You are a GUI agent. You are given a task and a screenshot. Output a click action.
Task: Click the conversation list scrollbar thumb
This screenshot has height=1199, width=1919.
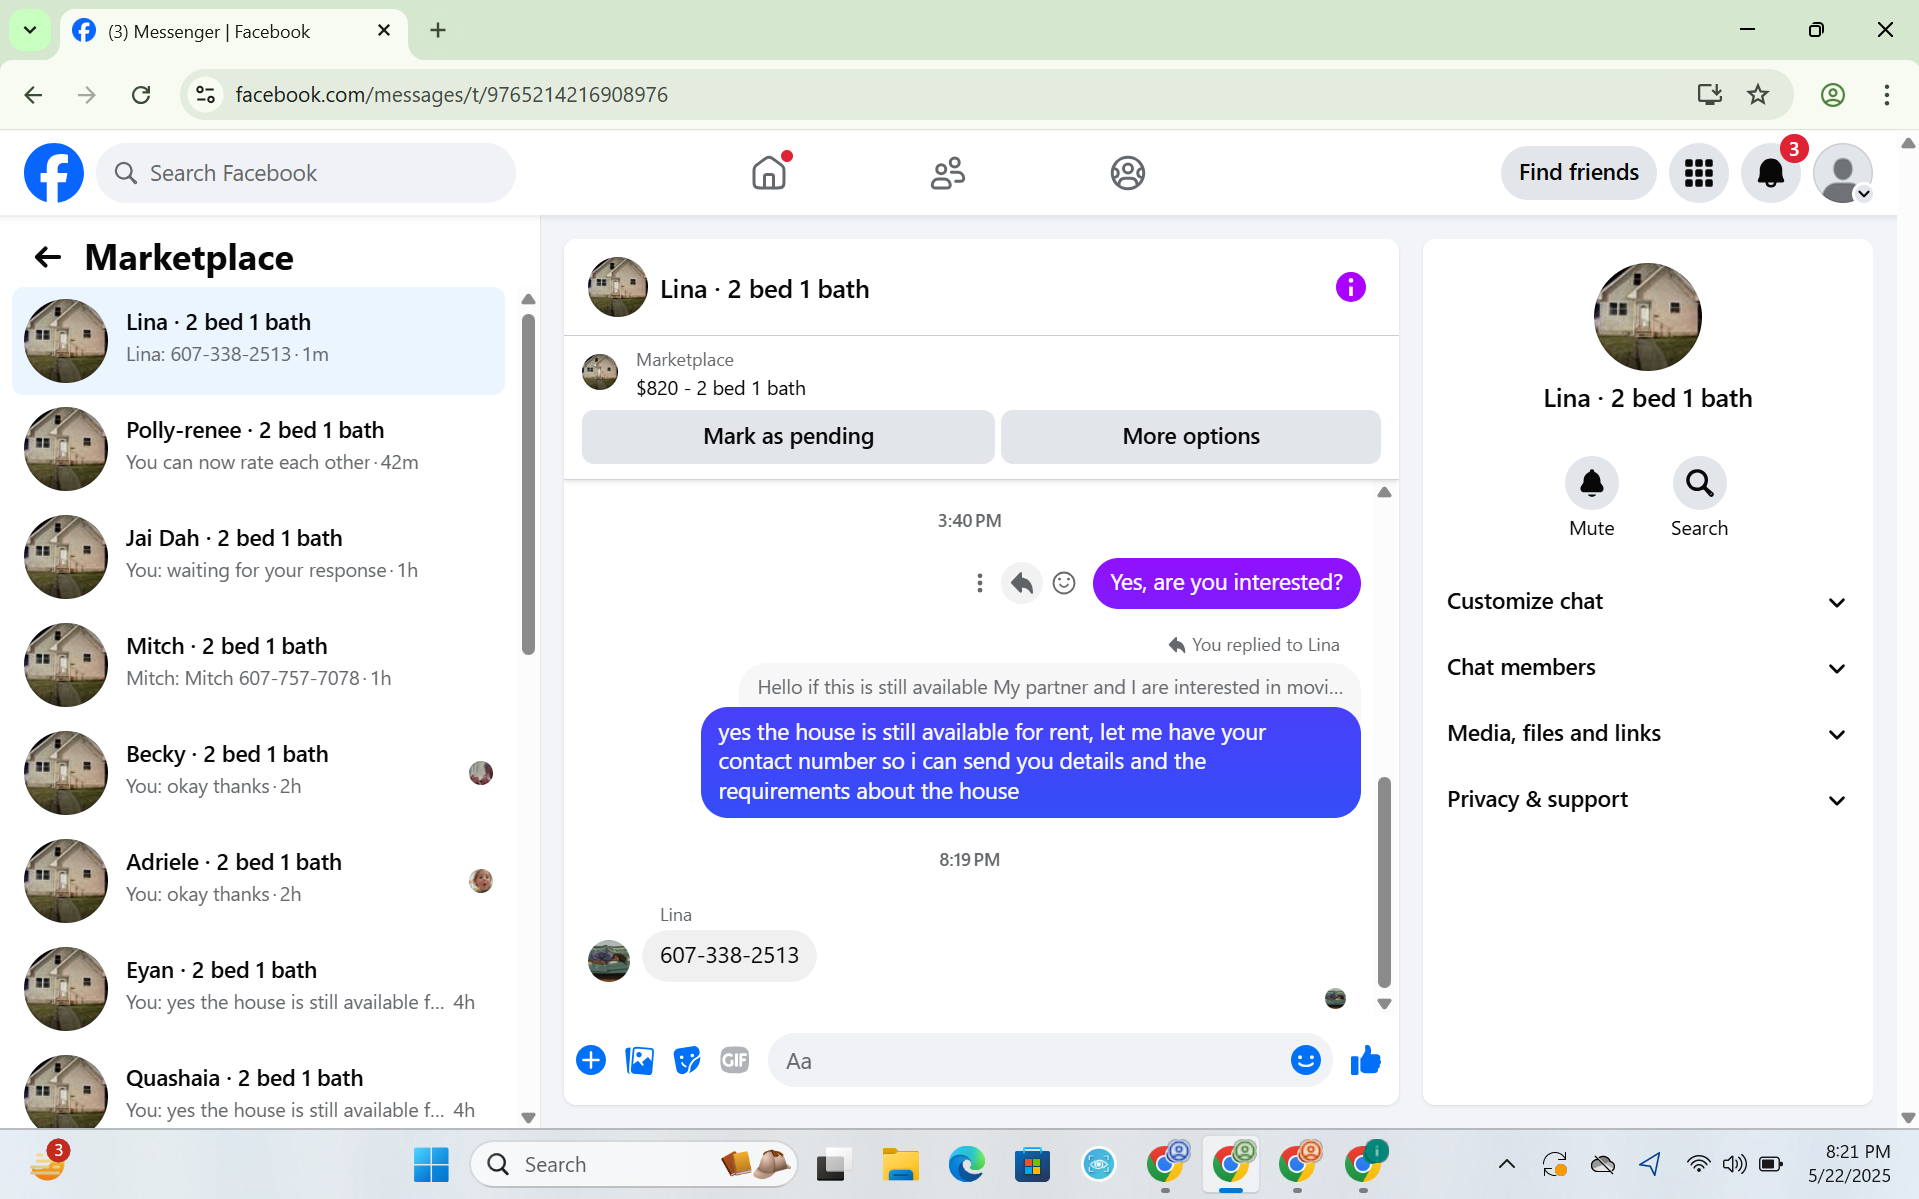pyautogui.click(x=528, y=484)
